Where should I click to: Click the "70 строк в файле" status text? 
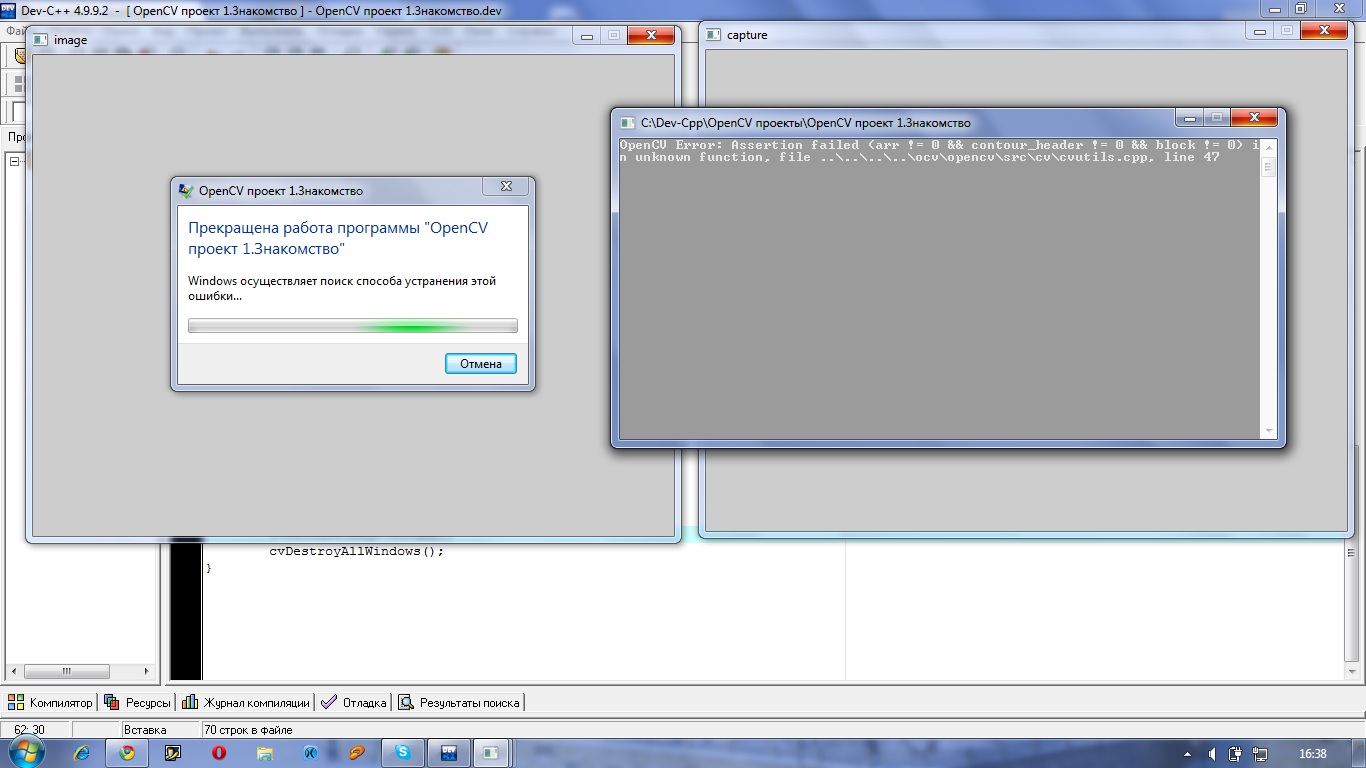[249, 730]
